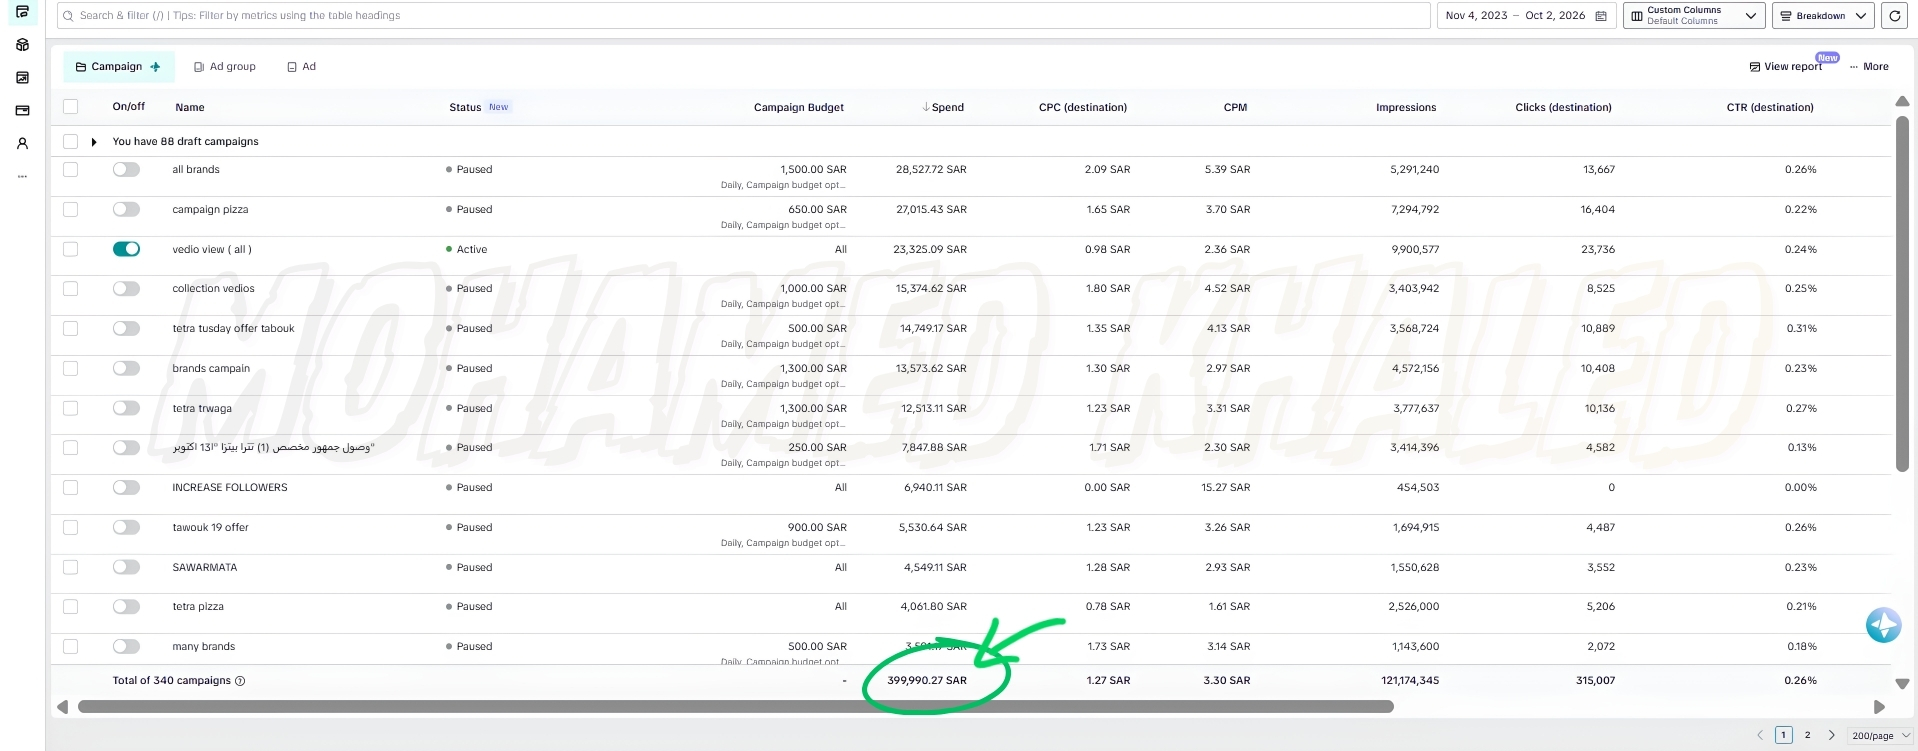Switch to the Ad group tab

225,67
